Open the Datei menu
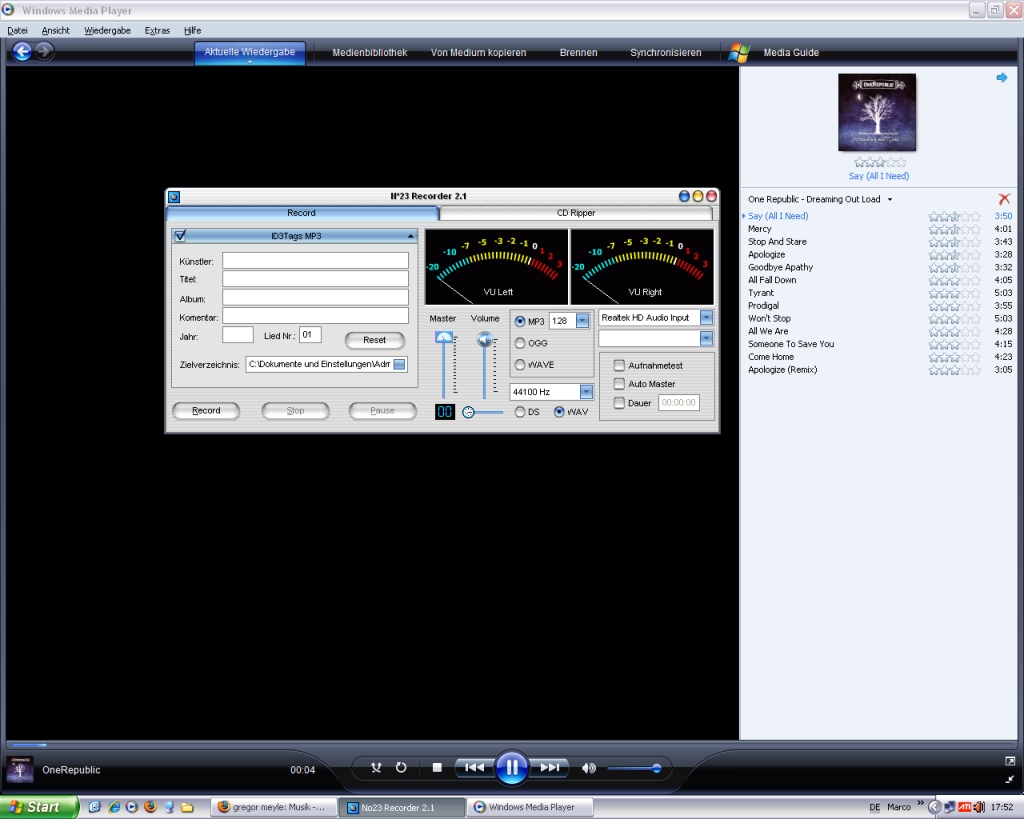This screenshot has height=819, width=1024. tap(18, 31)
